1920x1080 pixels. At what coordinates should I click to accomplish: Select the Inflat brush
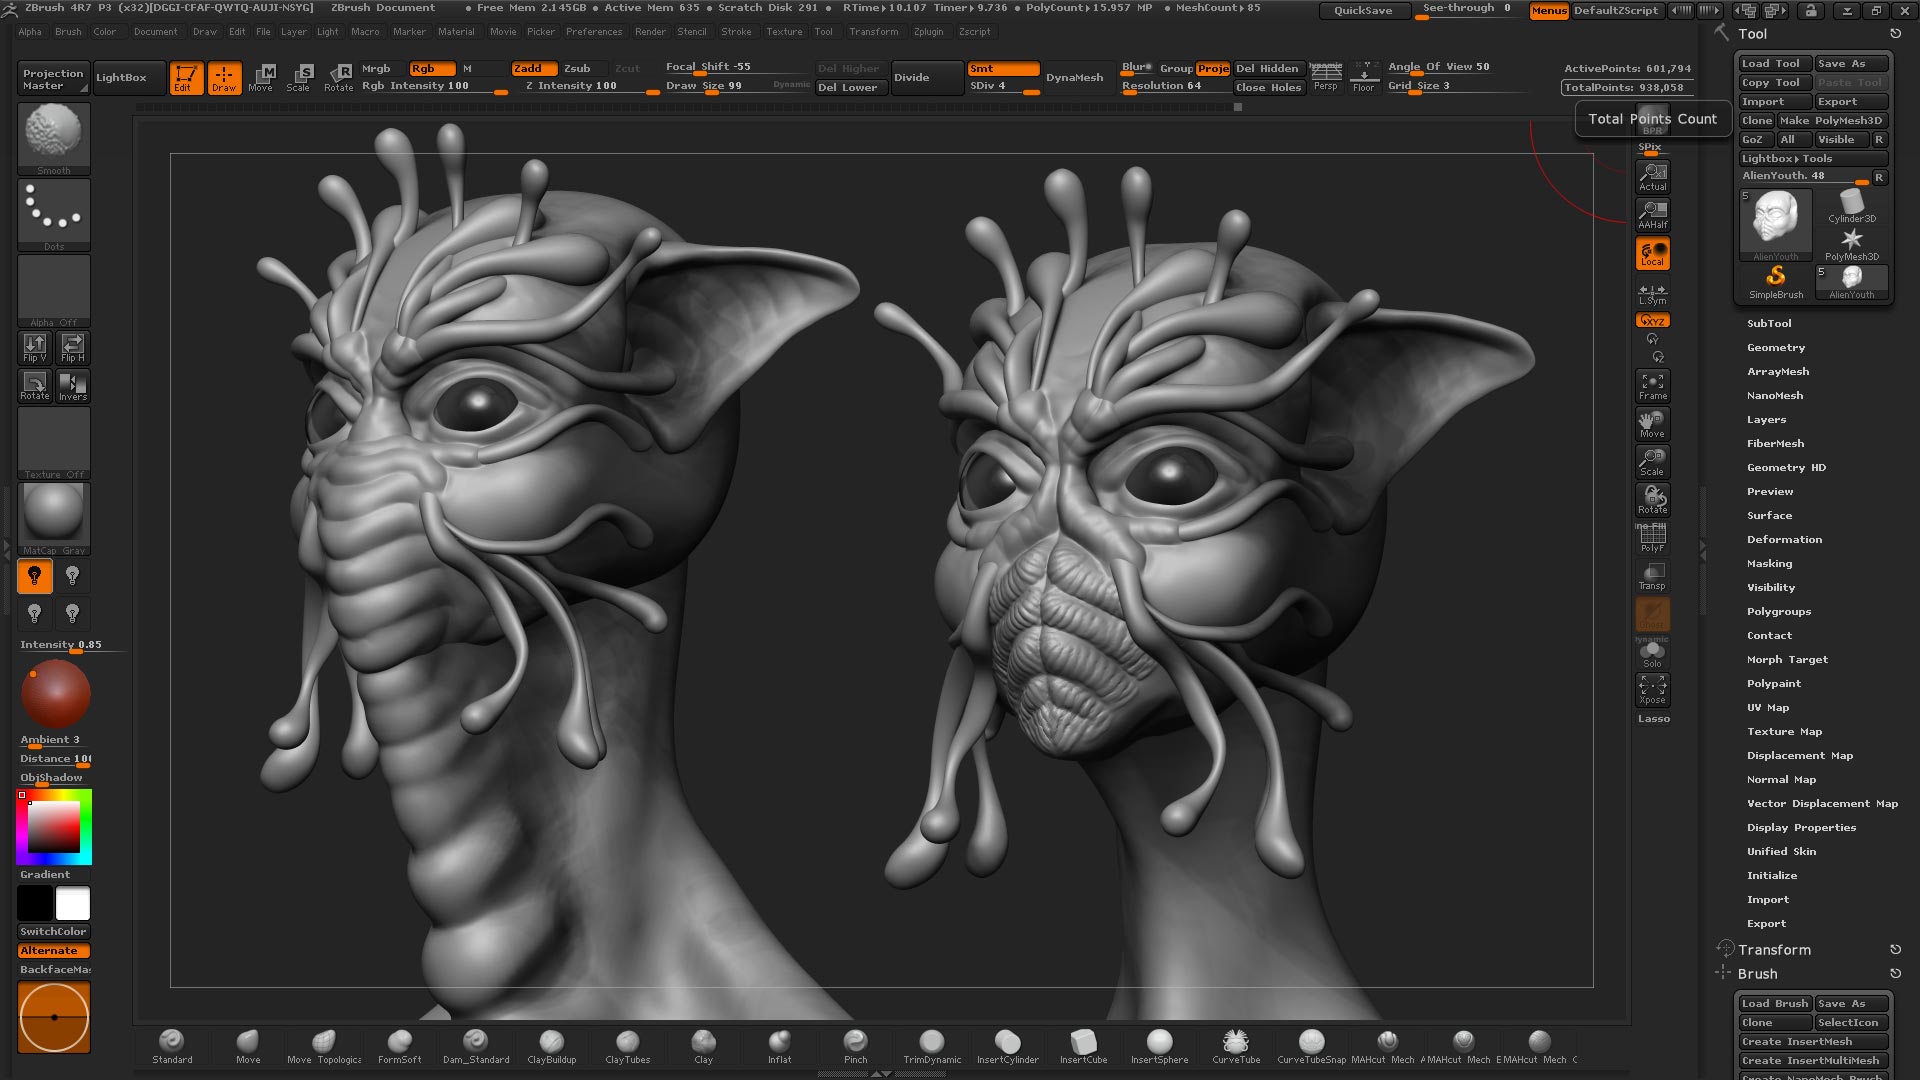pos(779,1046)
